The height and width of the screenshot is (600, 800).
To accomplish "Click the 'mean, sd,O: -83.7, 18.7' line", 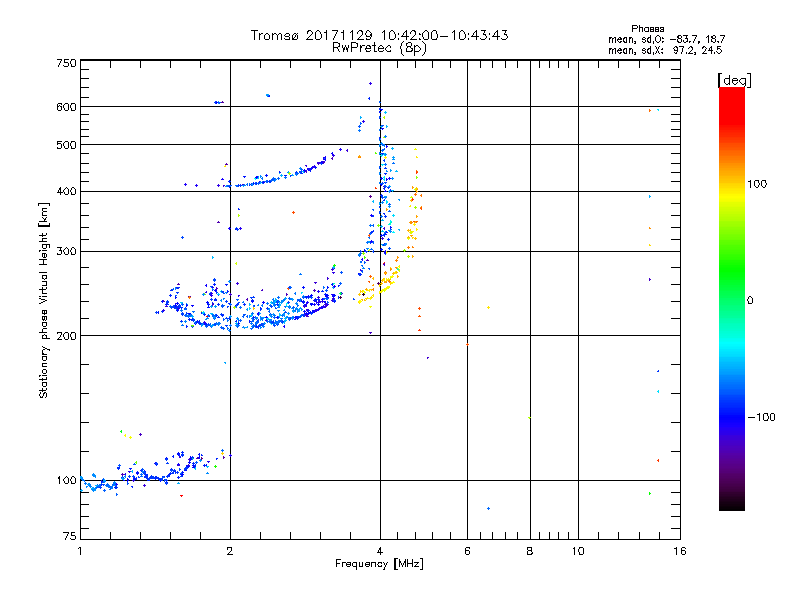I will (666, 39).
